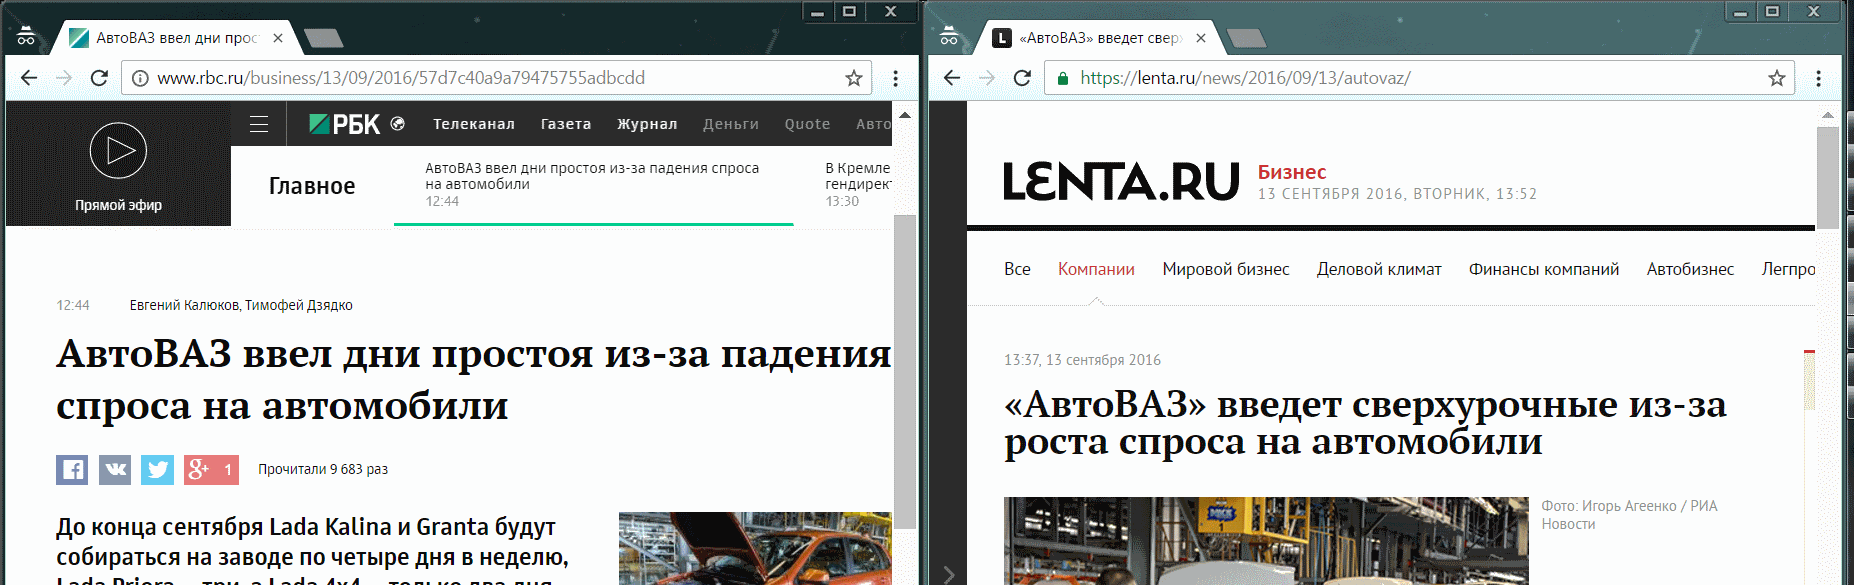This screenshot has height=585, width=1854.
Task: Open the АвтоВАЗ headline in the RBC ticker
Action: point(592,176)
